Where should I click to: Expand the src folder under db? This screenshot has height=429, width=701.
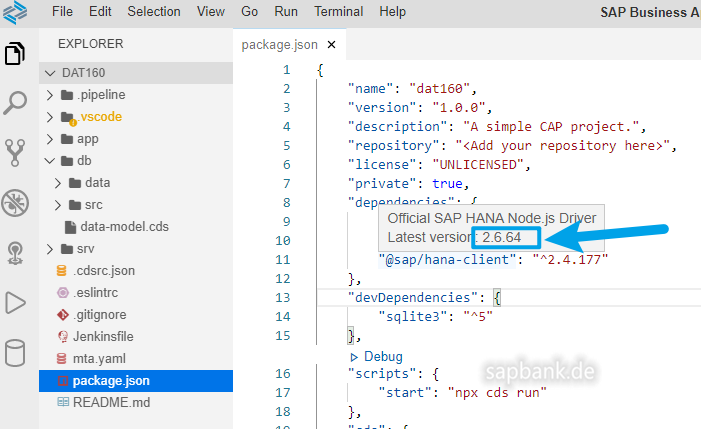[58, 205]
